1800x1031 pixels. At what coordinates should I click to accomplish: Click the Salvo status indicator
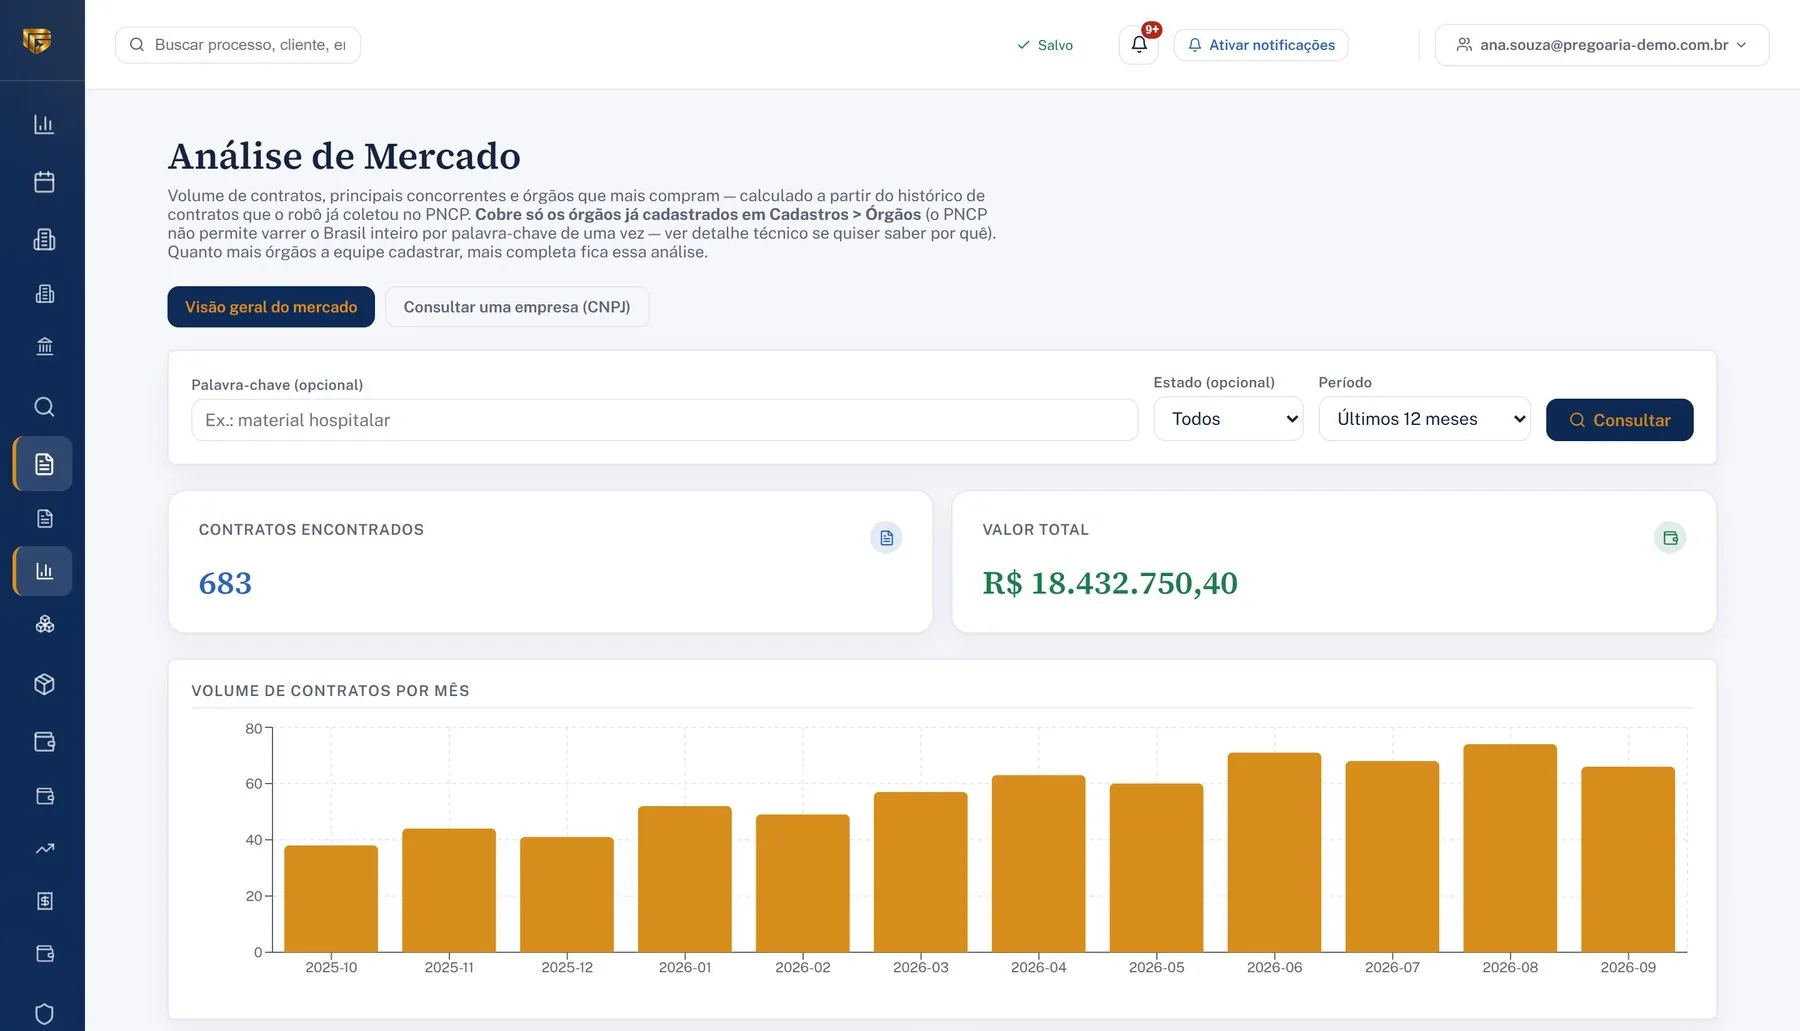click(1045, 45)
